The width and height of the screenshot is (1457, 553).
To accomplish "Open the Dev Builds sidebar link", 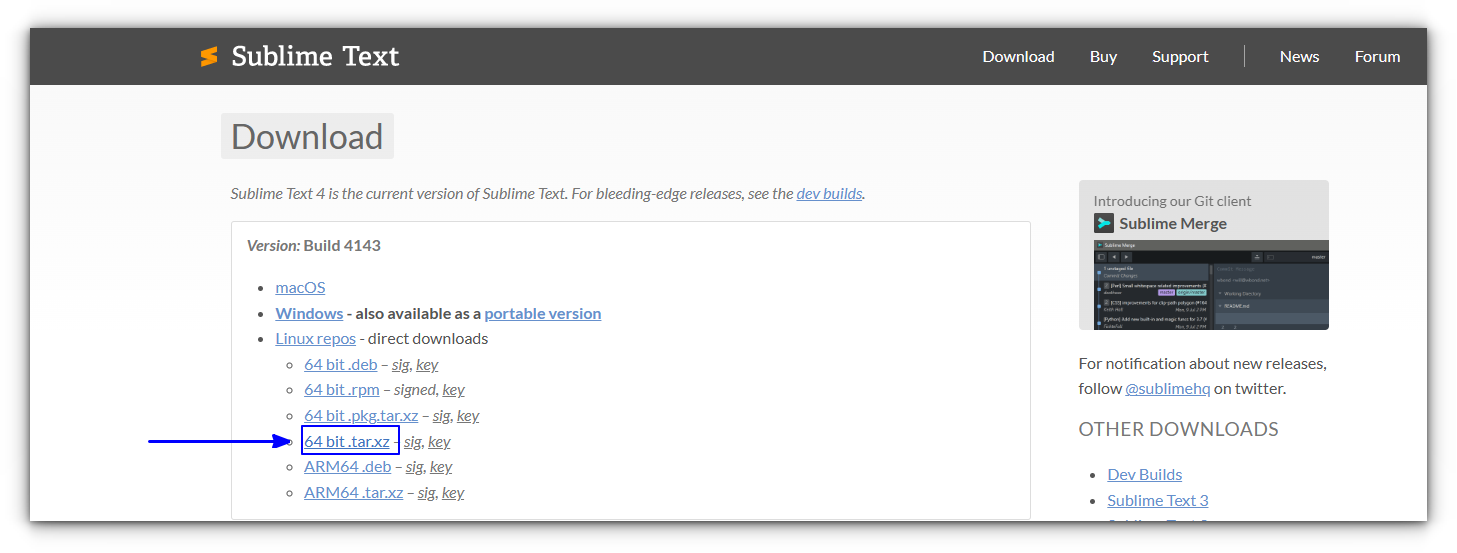I will [1145, 474].
